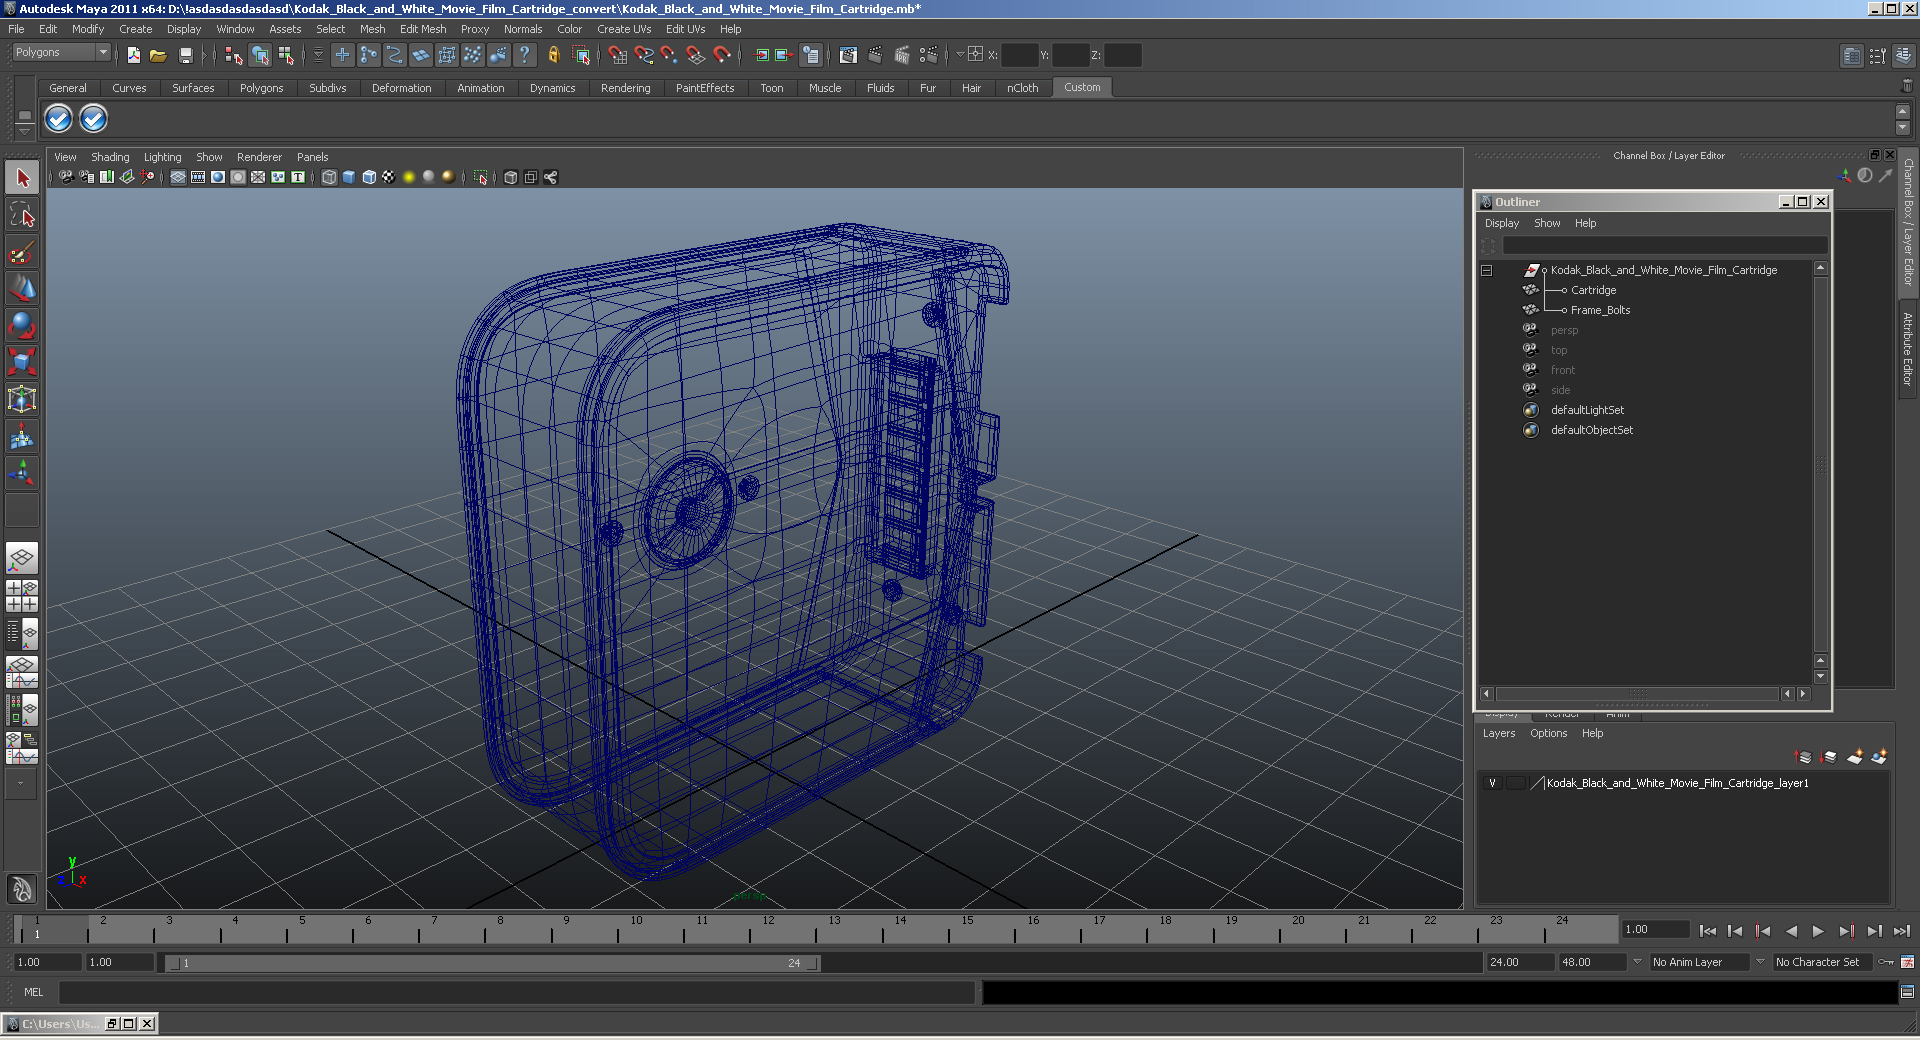Click the New Scene icon
Screen dimensions: 1920x1040
133,55
